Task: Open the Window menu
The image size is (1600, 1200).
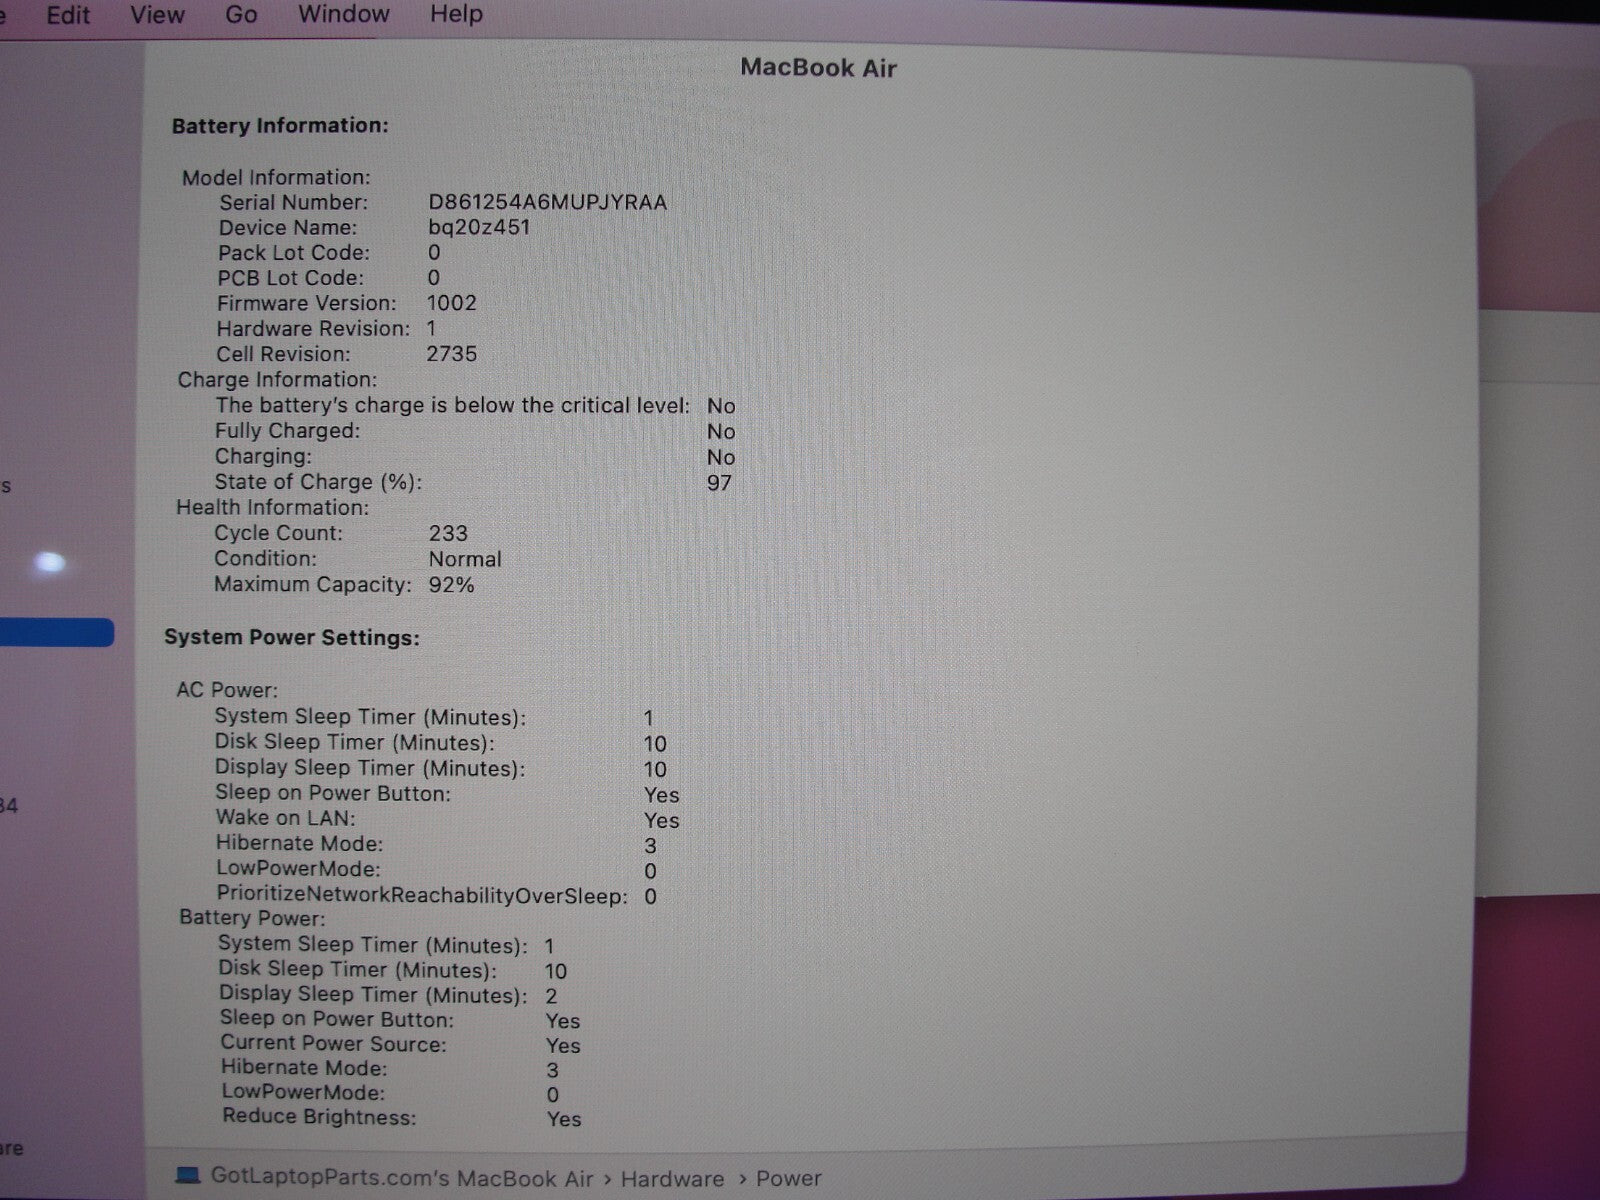Action: coord(343,15)
